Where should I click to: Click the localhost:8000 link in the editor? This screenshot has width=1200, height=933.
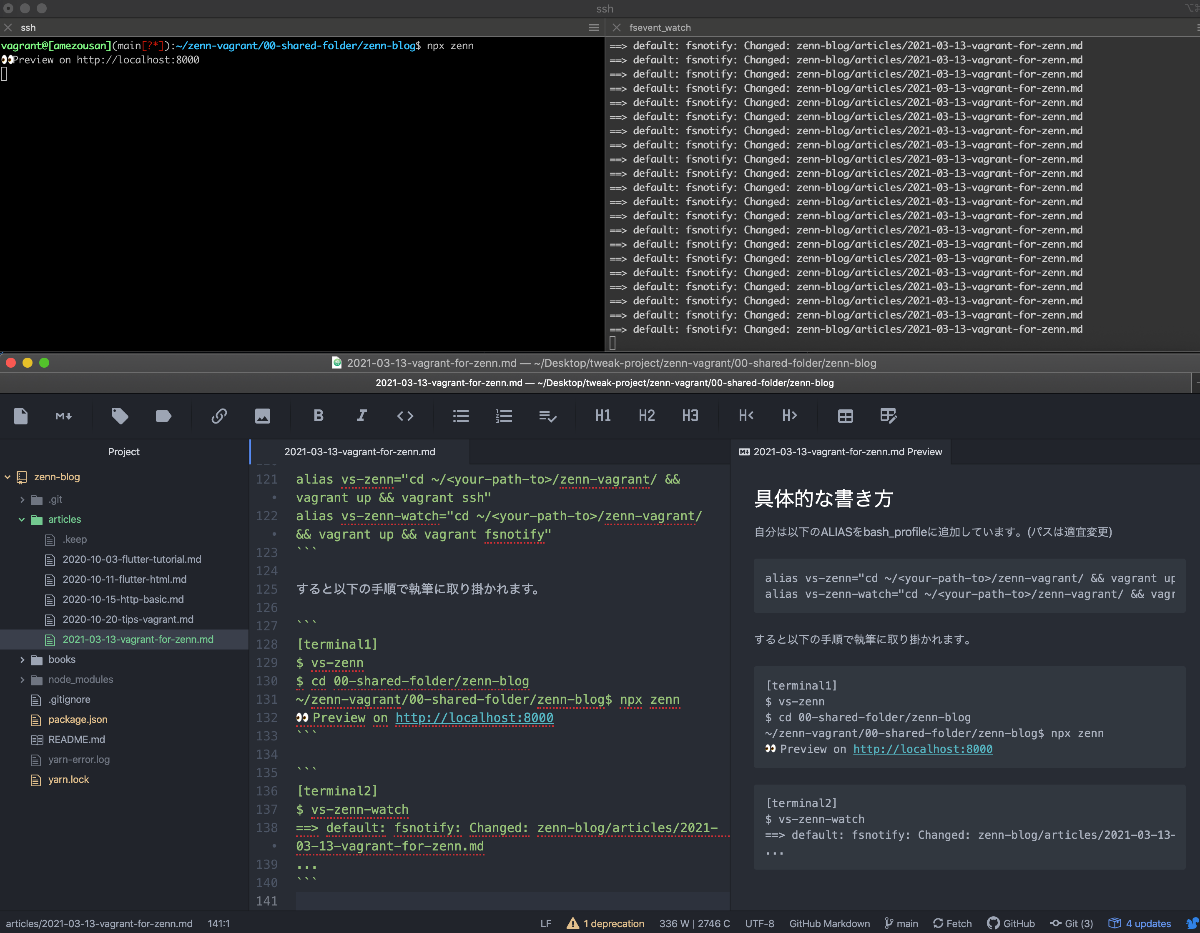pyautogui.click(x=474, y=718)
